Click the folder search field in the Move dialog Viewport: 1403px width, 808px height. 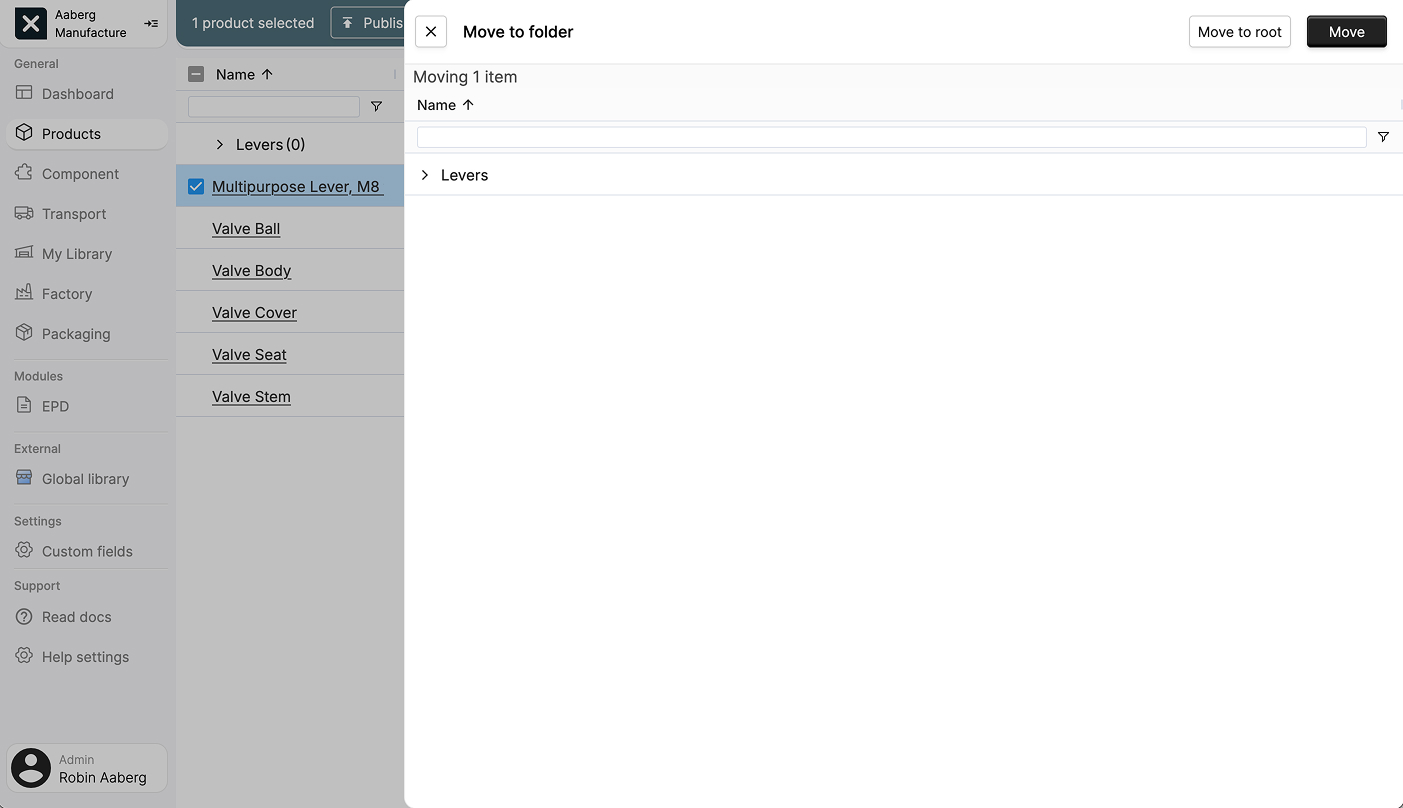click(890, 137)
